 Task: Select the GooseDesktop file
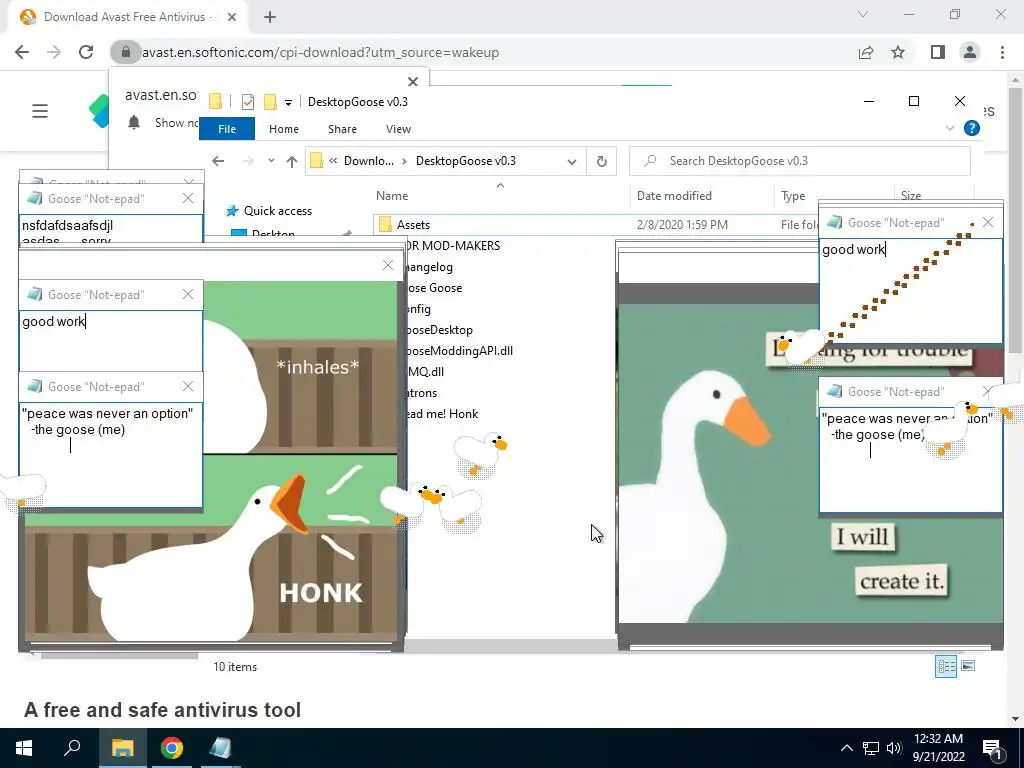(x=439, y=330)
